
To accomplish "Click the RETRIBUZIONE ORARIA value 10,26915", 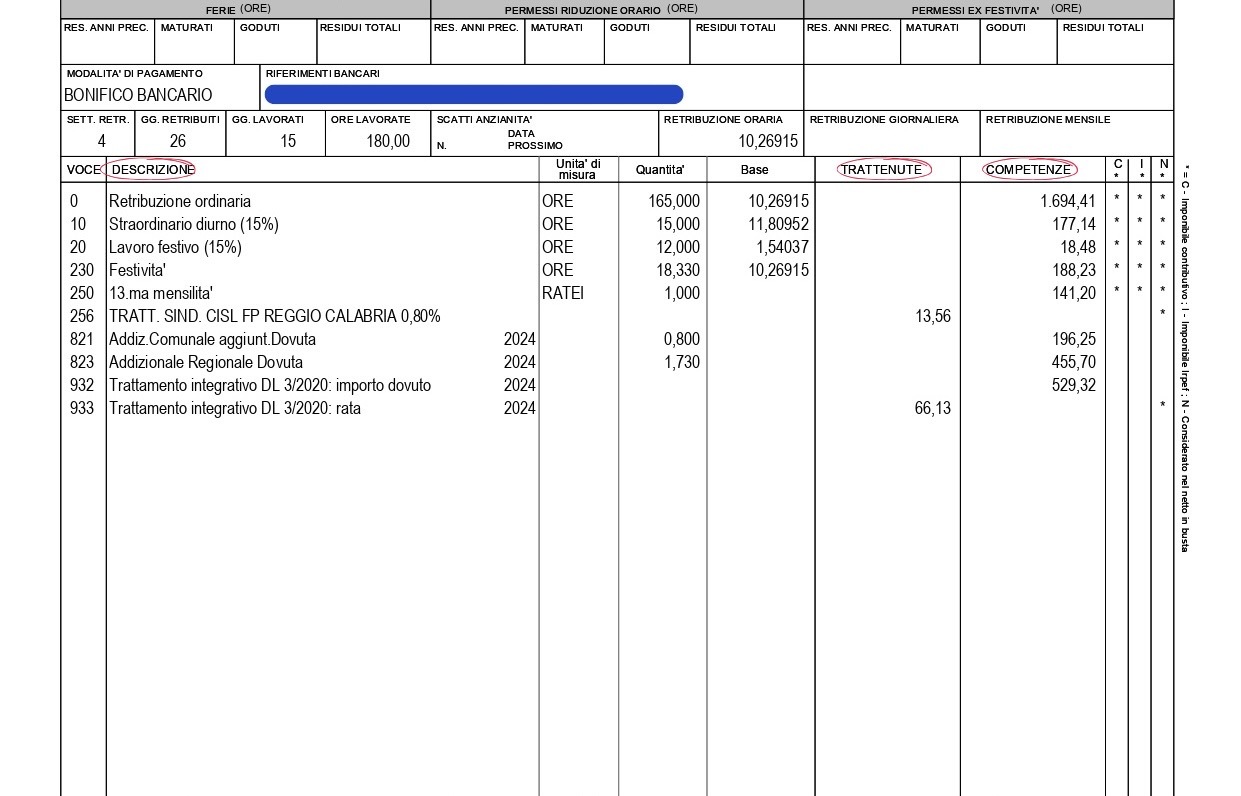I will click(x=768, y=141).
